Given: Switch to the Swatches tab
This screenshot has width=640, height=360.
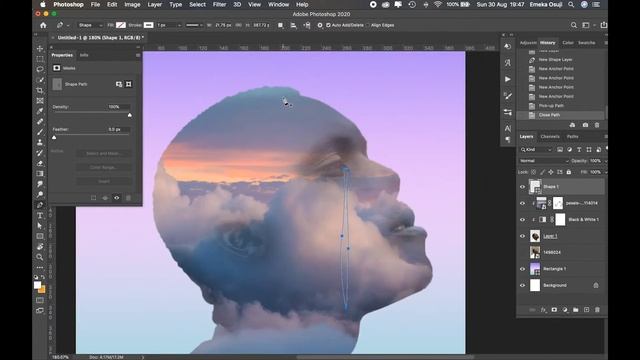Looking at the screenshot, I should click(x=587, y=42).
